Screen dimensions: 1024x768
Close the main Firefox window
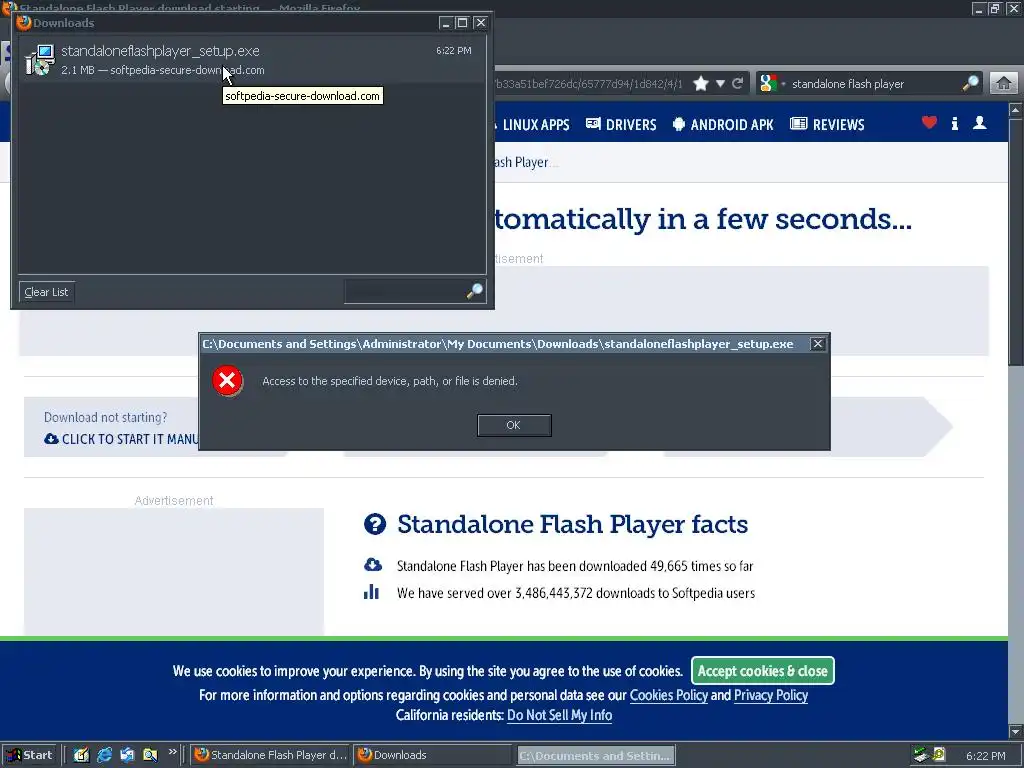tap(1014, 8)
